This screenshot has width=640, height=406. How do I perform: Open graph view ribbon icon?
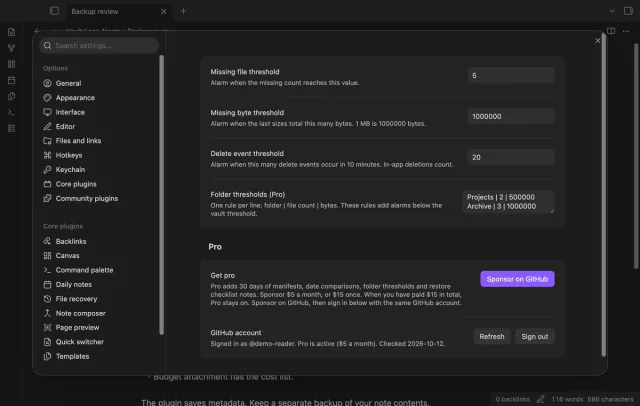pyautogui.click(x=11, y=48)
